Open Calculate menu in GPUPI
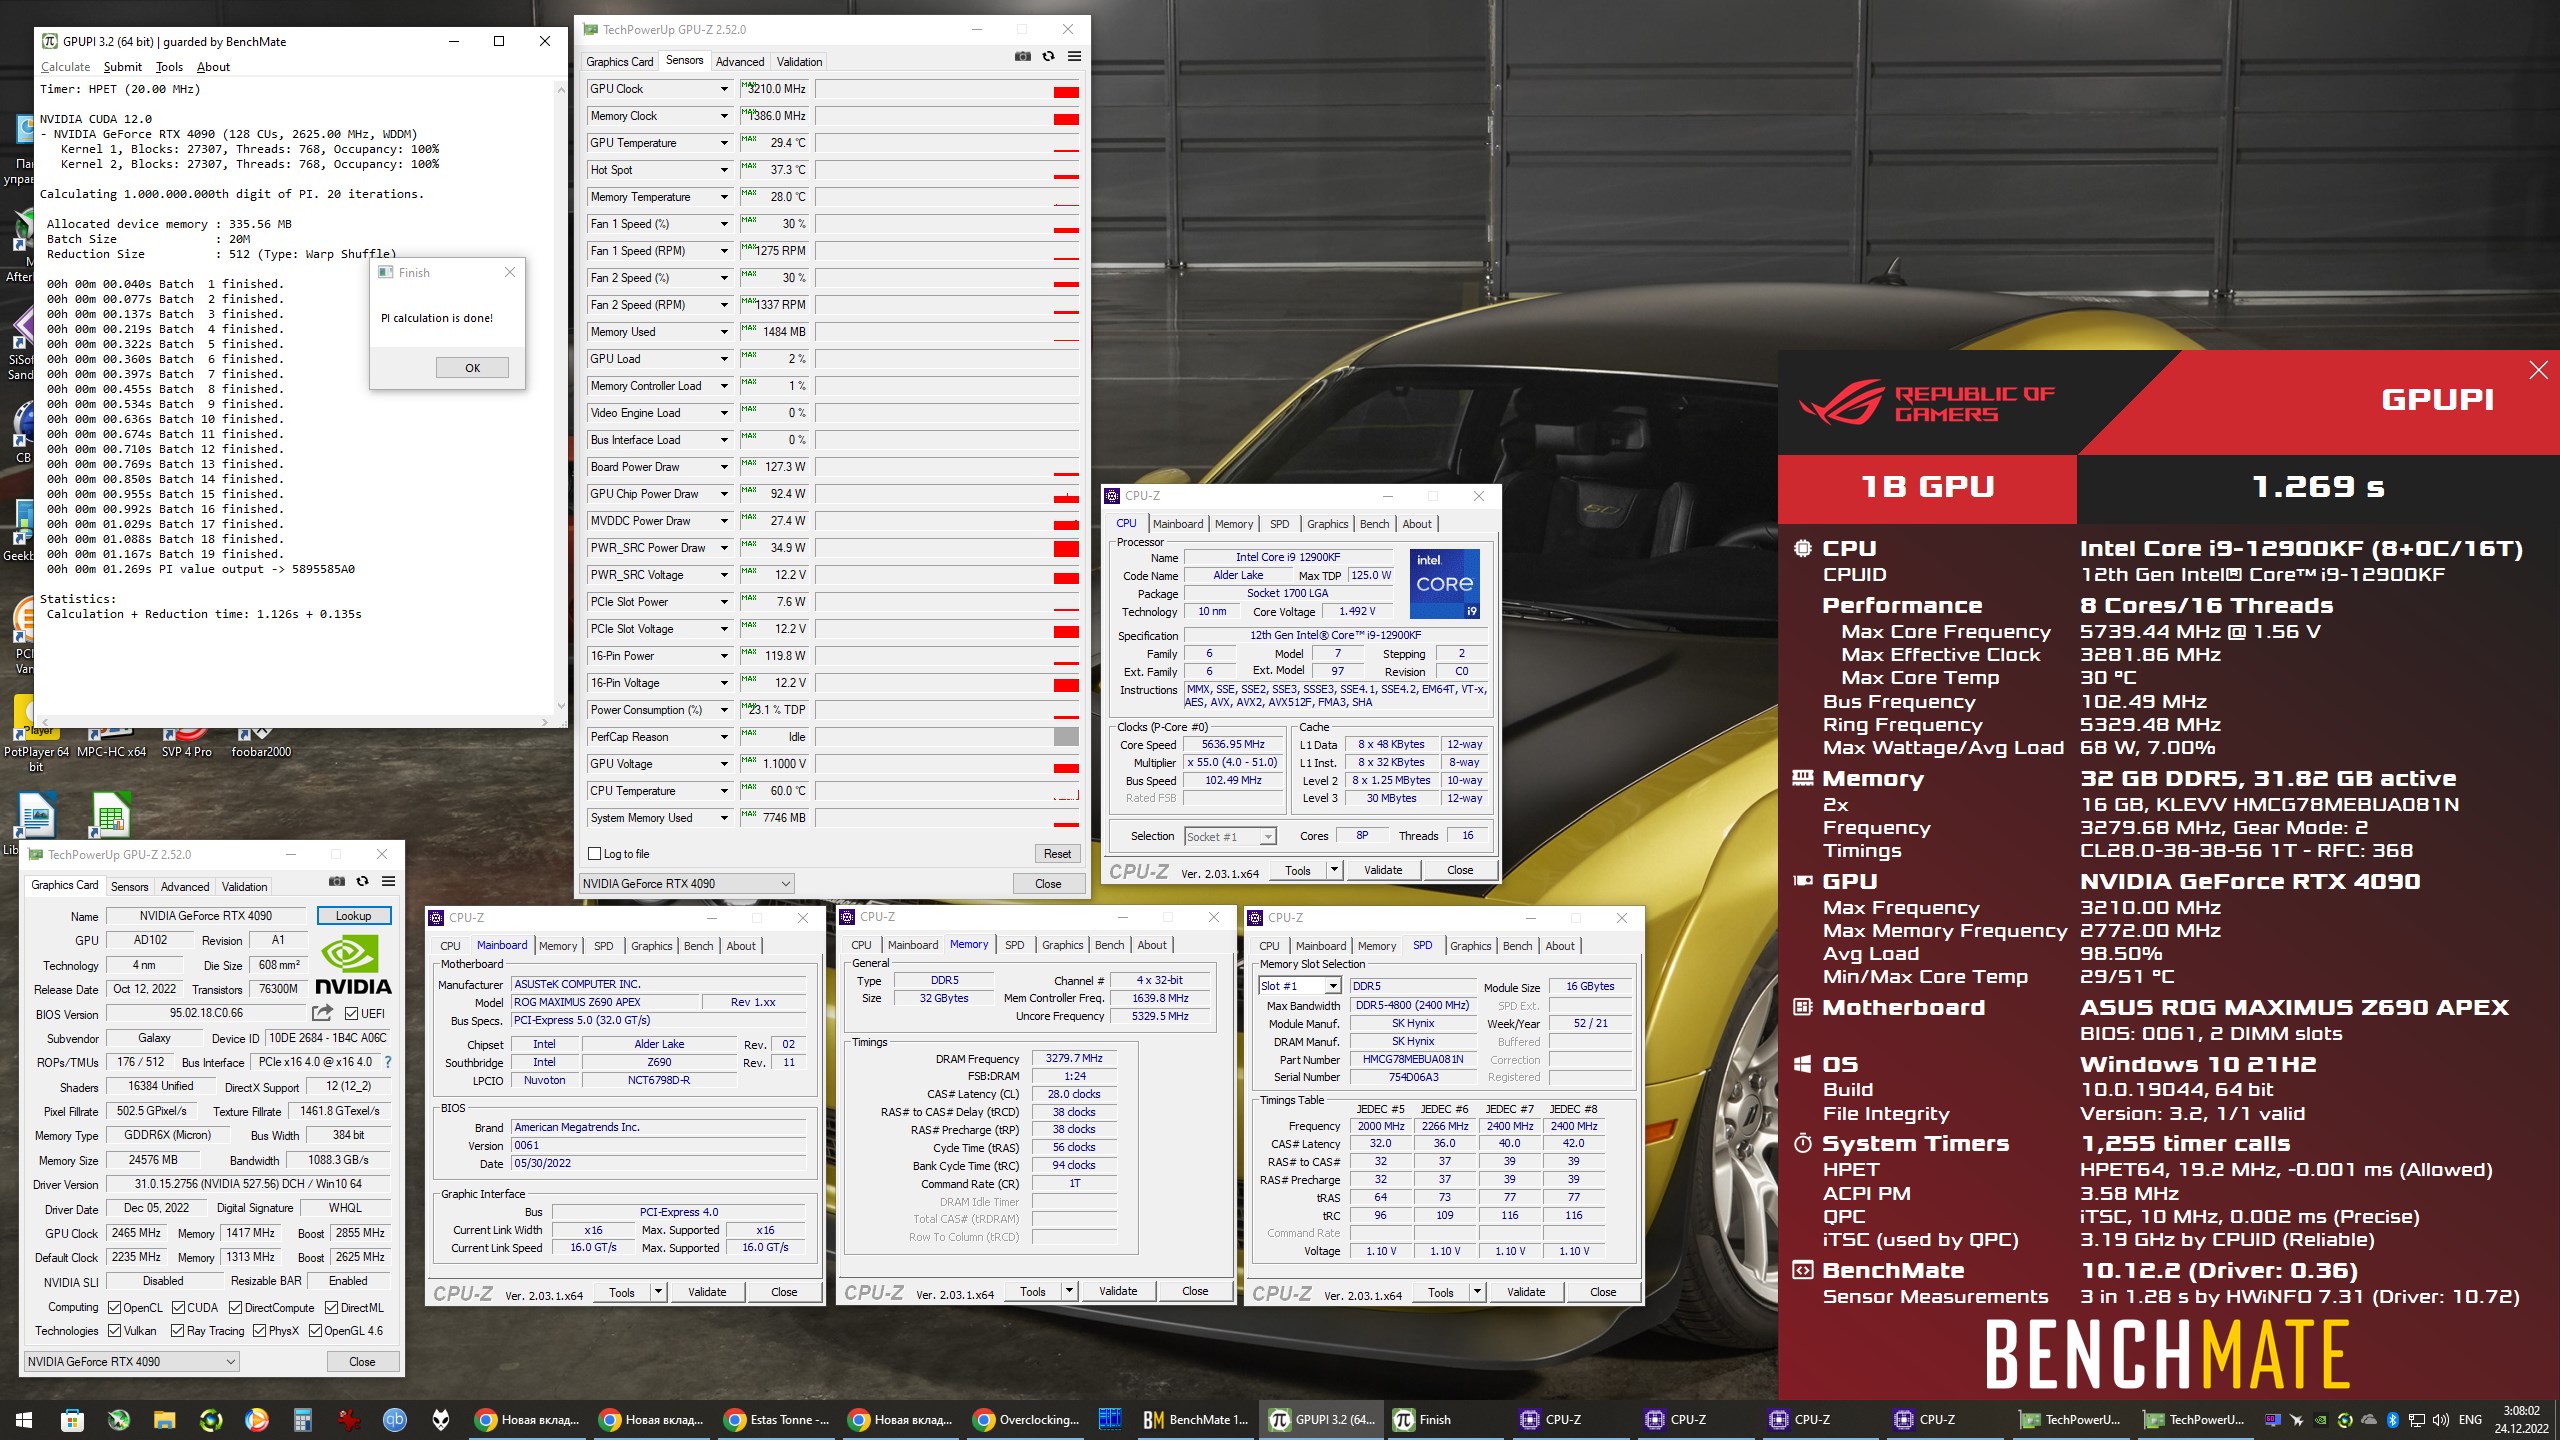Image resolution: width=2560 pixels, height=1440 pixels. (65, 67)
